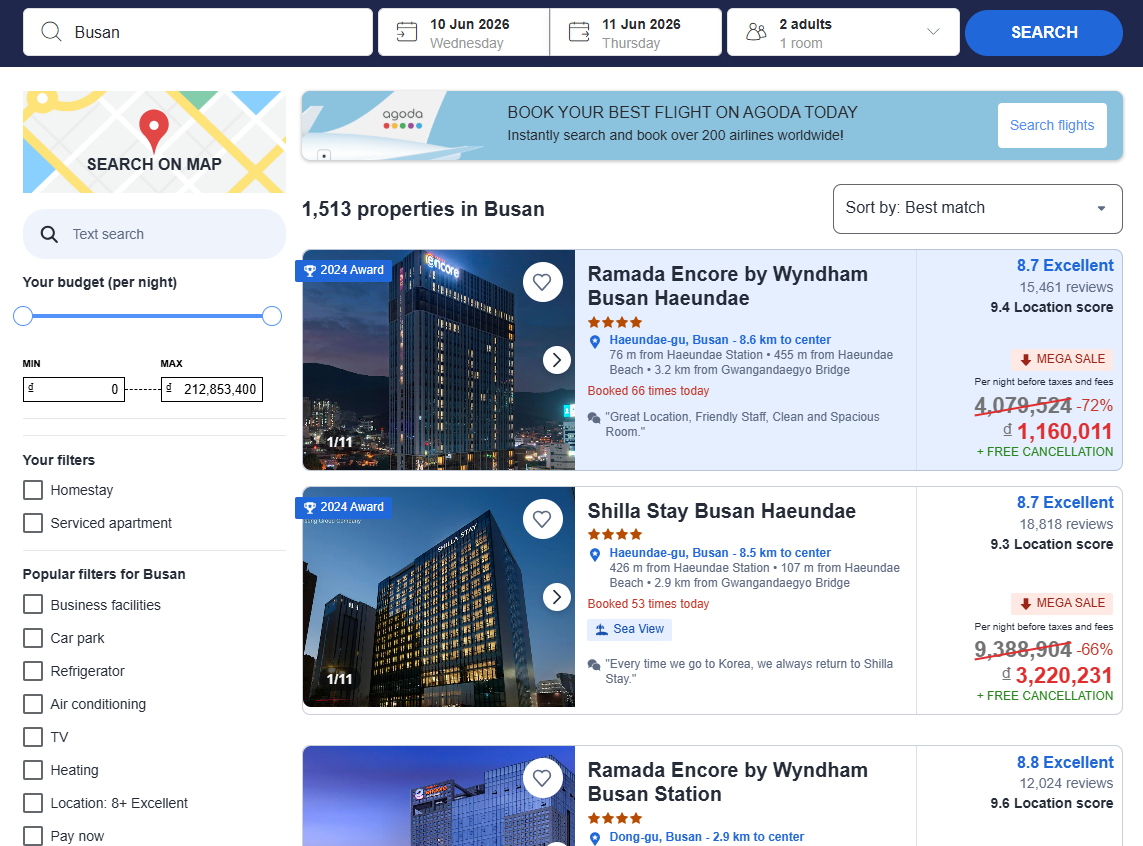Click the heart icon on Ramada Encore Haeundae
Image resolution: width=1143 pixels, height=846 pixels.
(542, 282)
